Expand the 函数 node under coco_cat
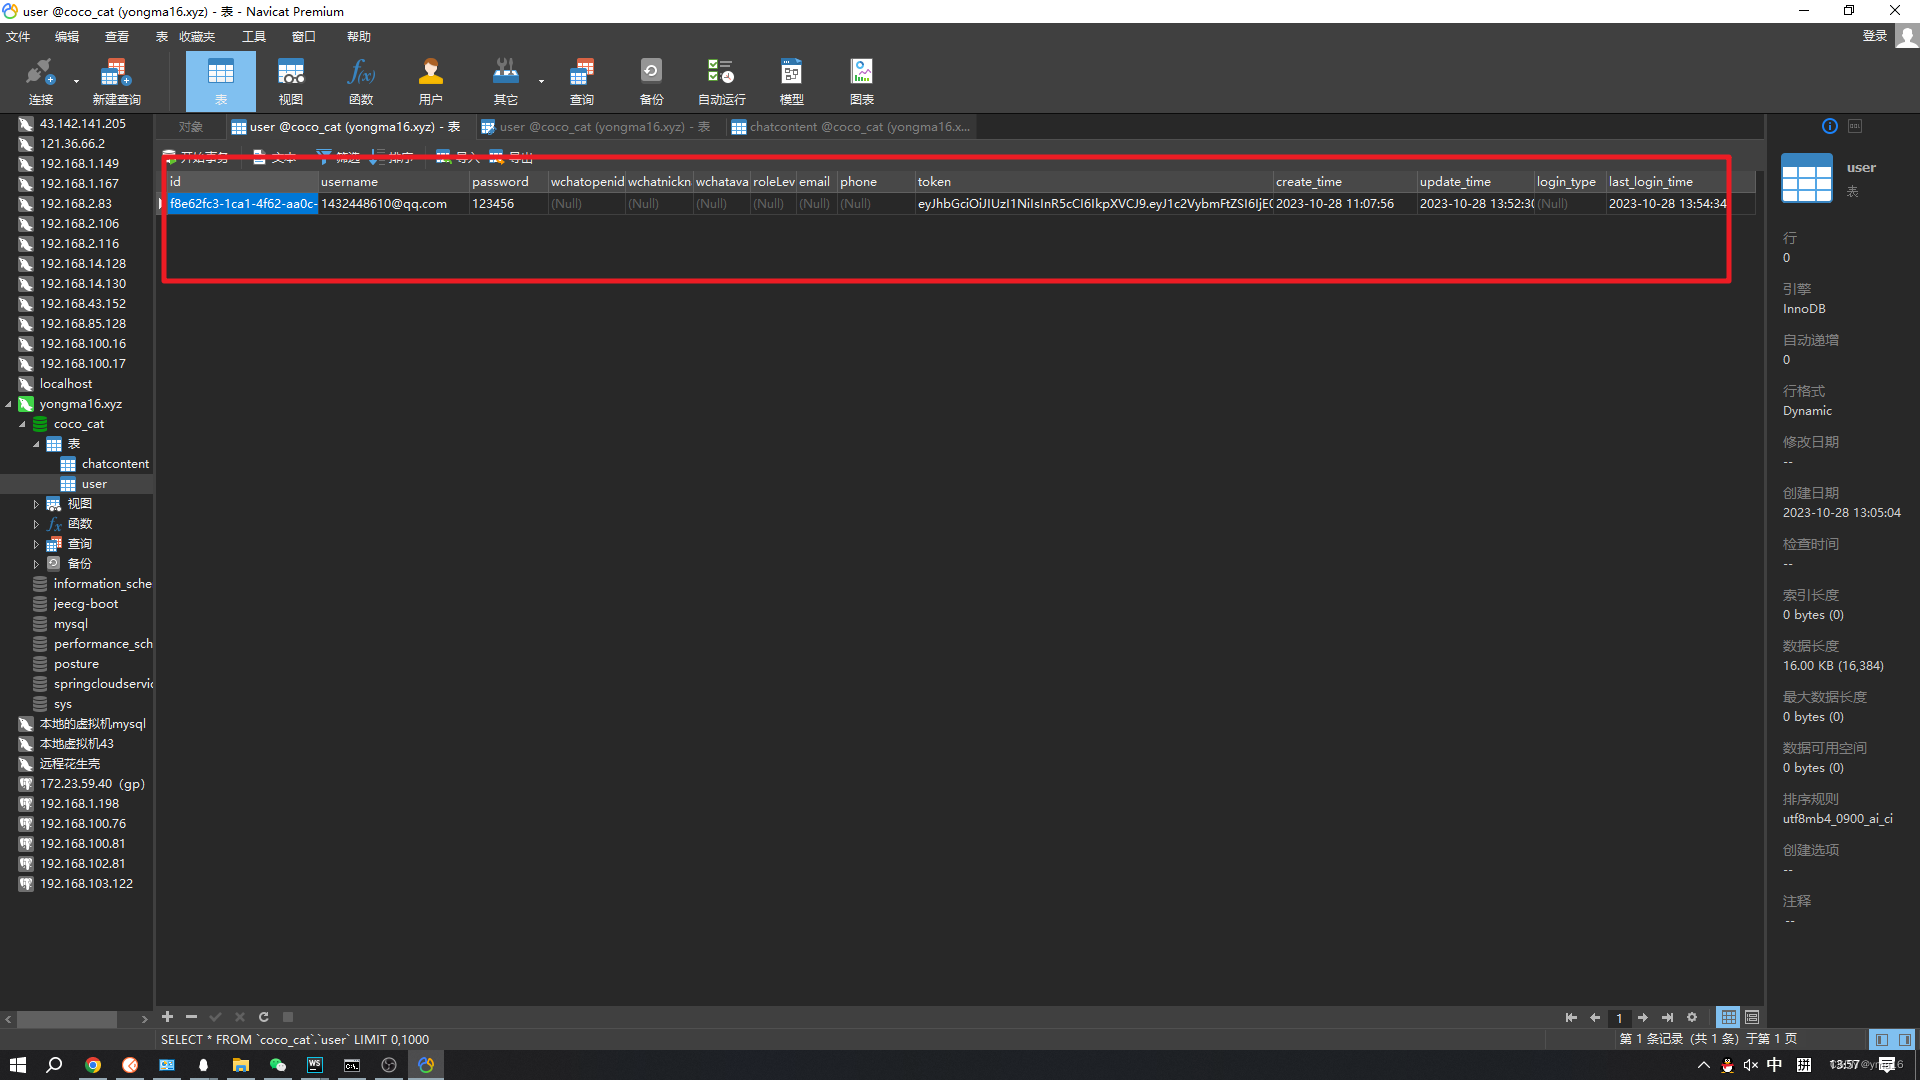Viewport: 1920px width, 1080px height. 36,524
